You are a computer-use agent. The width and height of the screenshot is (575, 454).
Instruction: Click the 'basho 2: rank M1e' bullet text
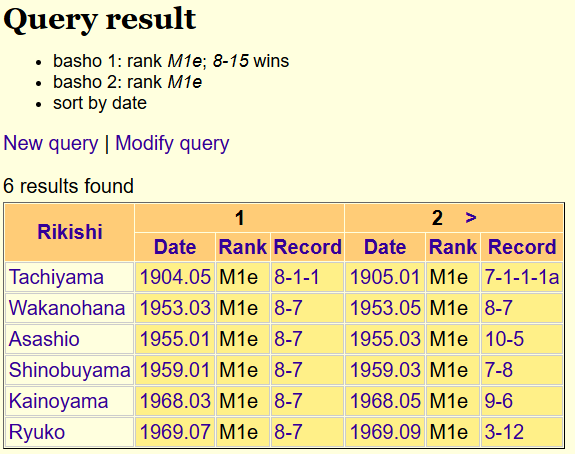click(x=127, y=82)
